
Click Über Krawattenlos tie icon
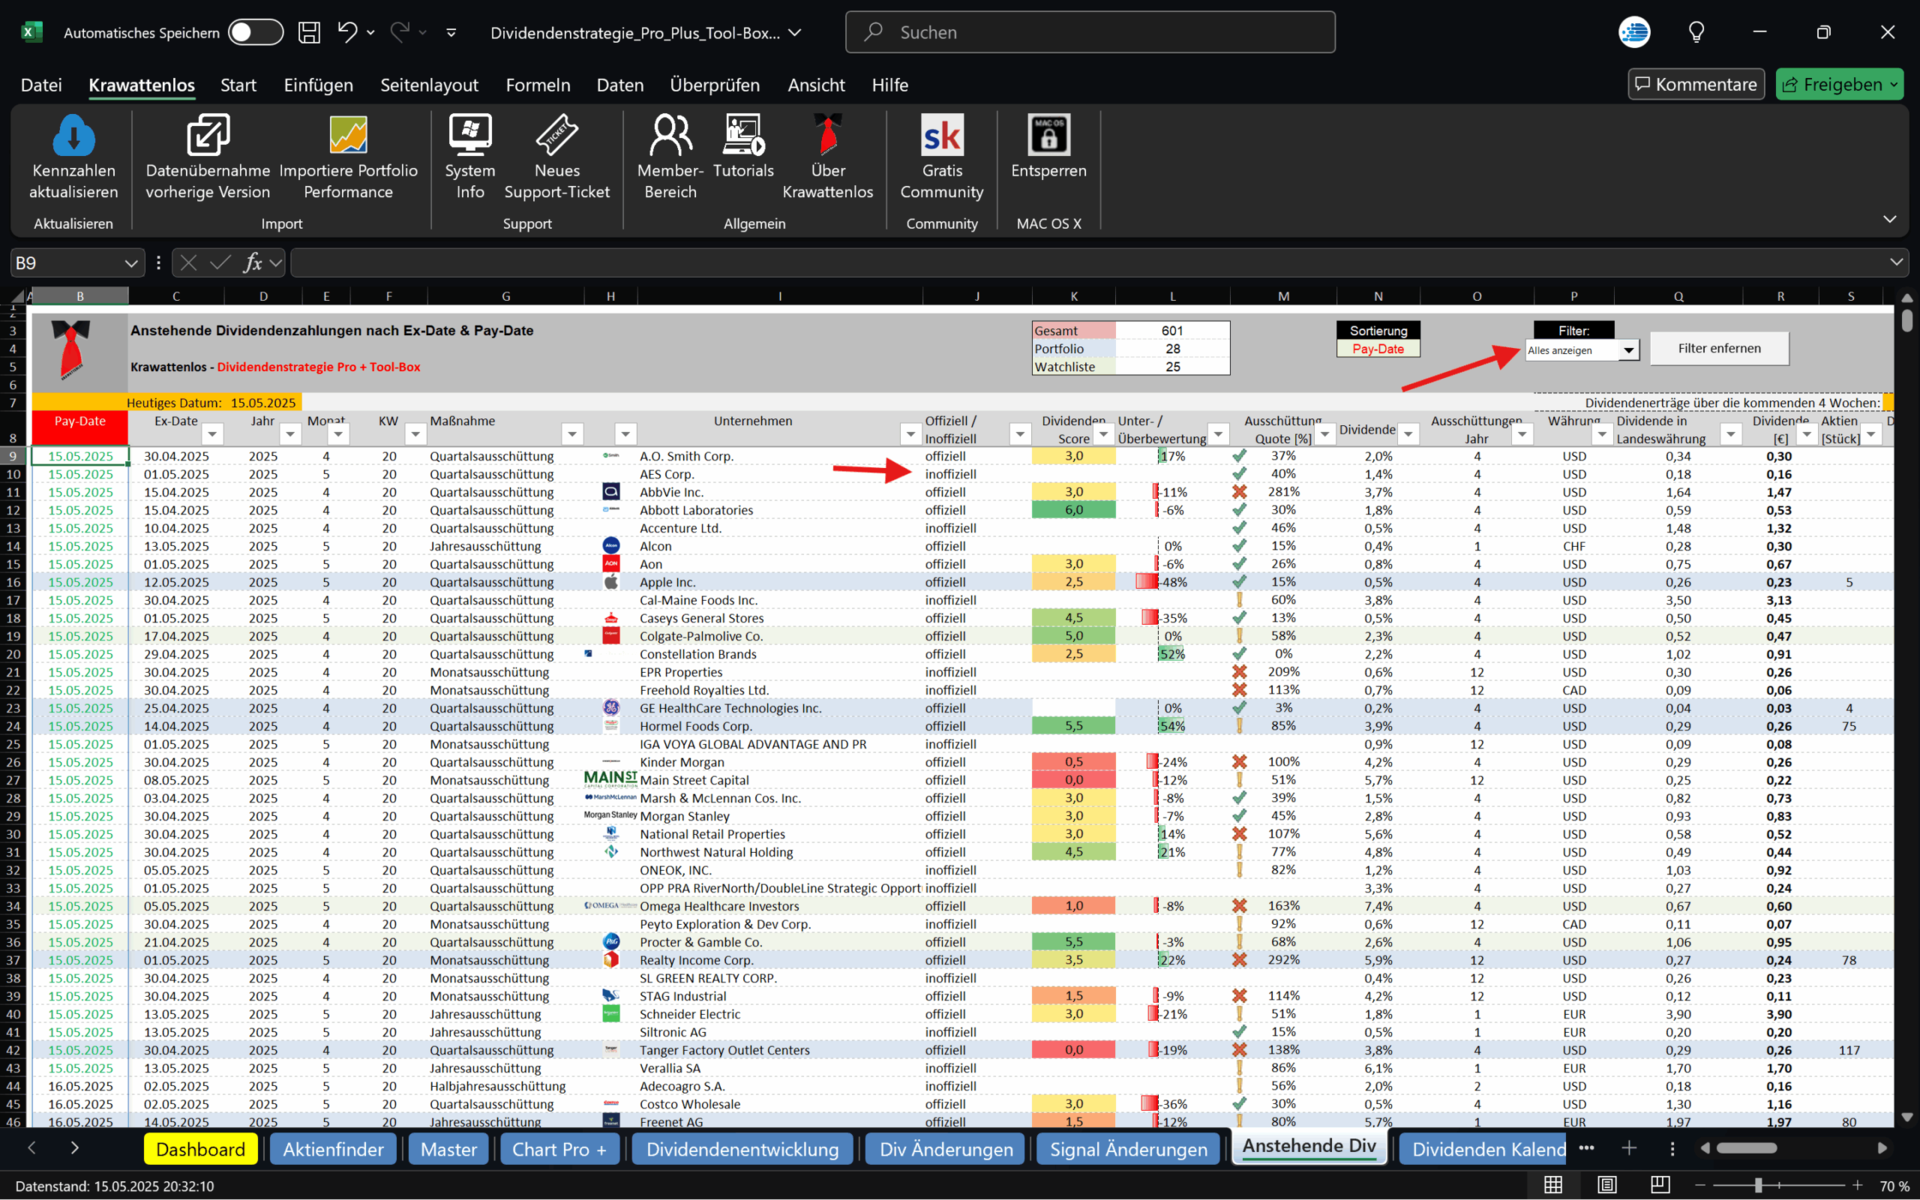[x=827, y=135]
